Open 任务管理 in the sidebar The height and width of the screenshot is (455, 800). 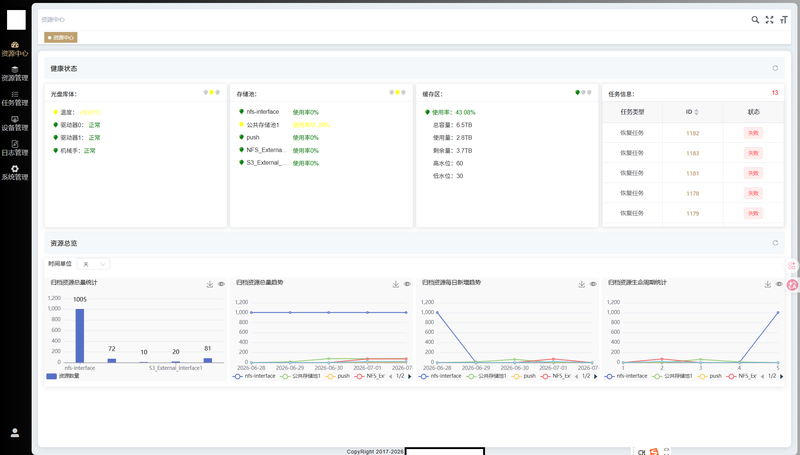pos(15,98)
